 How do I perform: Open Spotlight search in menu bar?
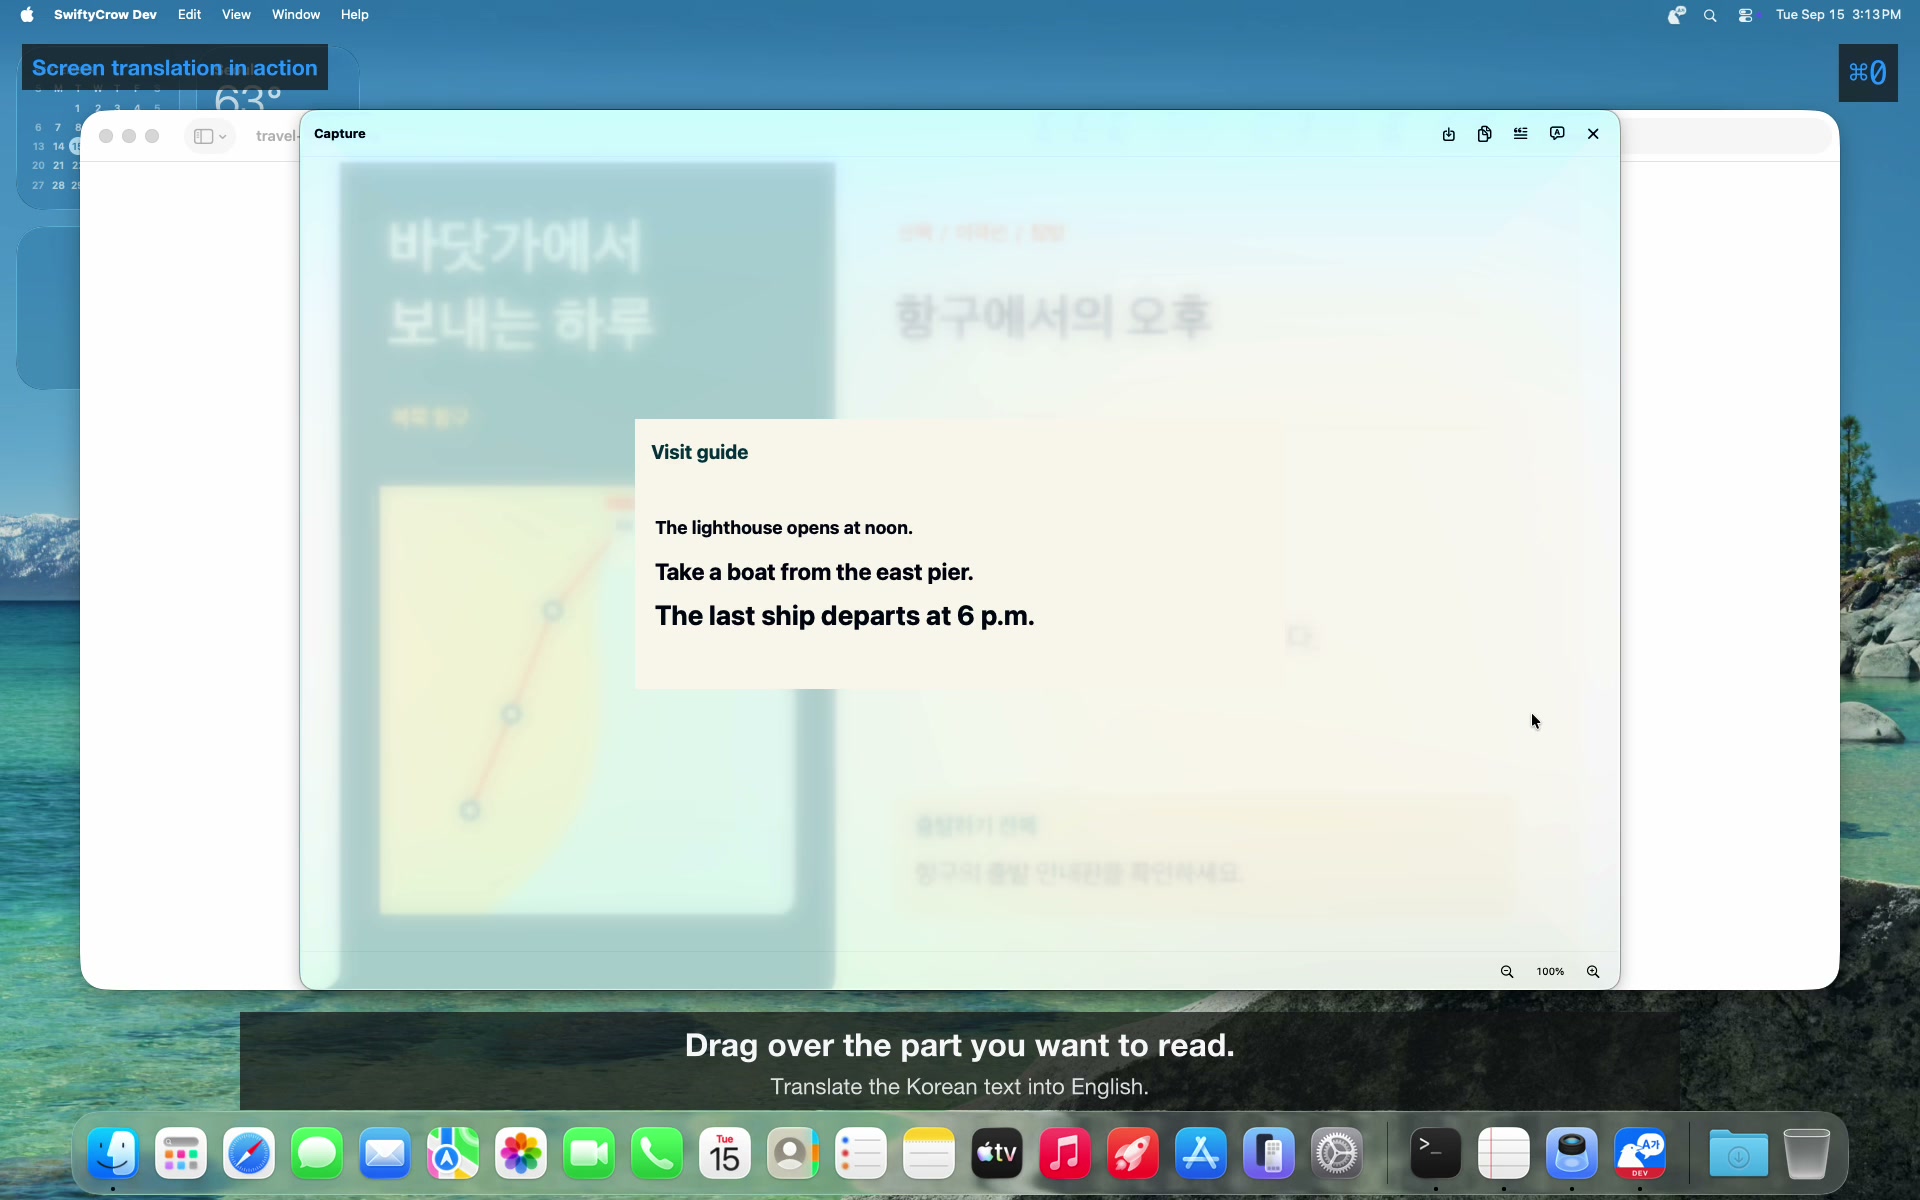point(1710,15)
